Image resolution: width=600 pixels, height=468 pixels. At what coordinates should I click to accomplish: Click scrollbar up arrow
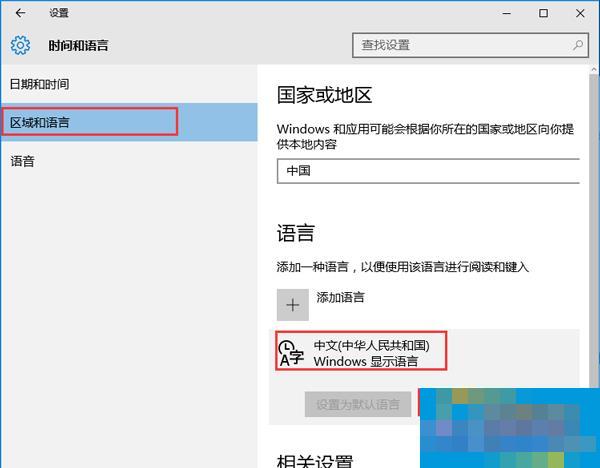(594, 70)
